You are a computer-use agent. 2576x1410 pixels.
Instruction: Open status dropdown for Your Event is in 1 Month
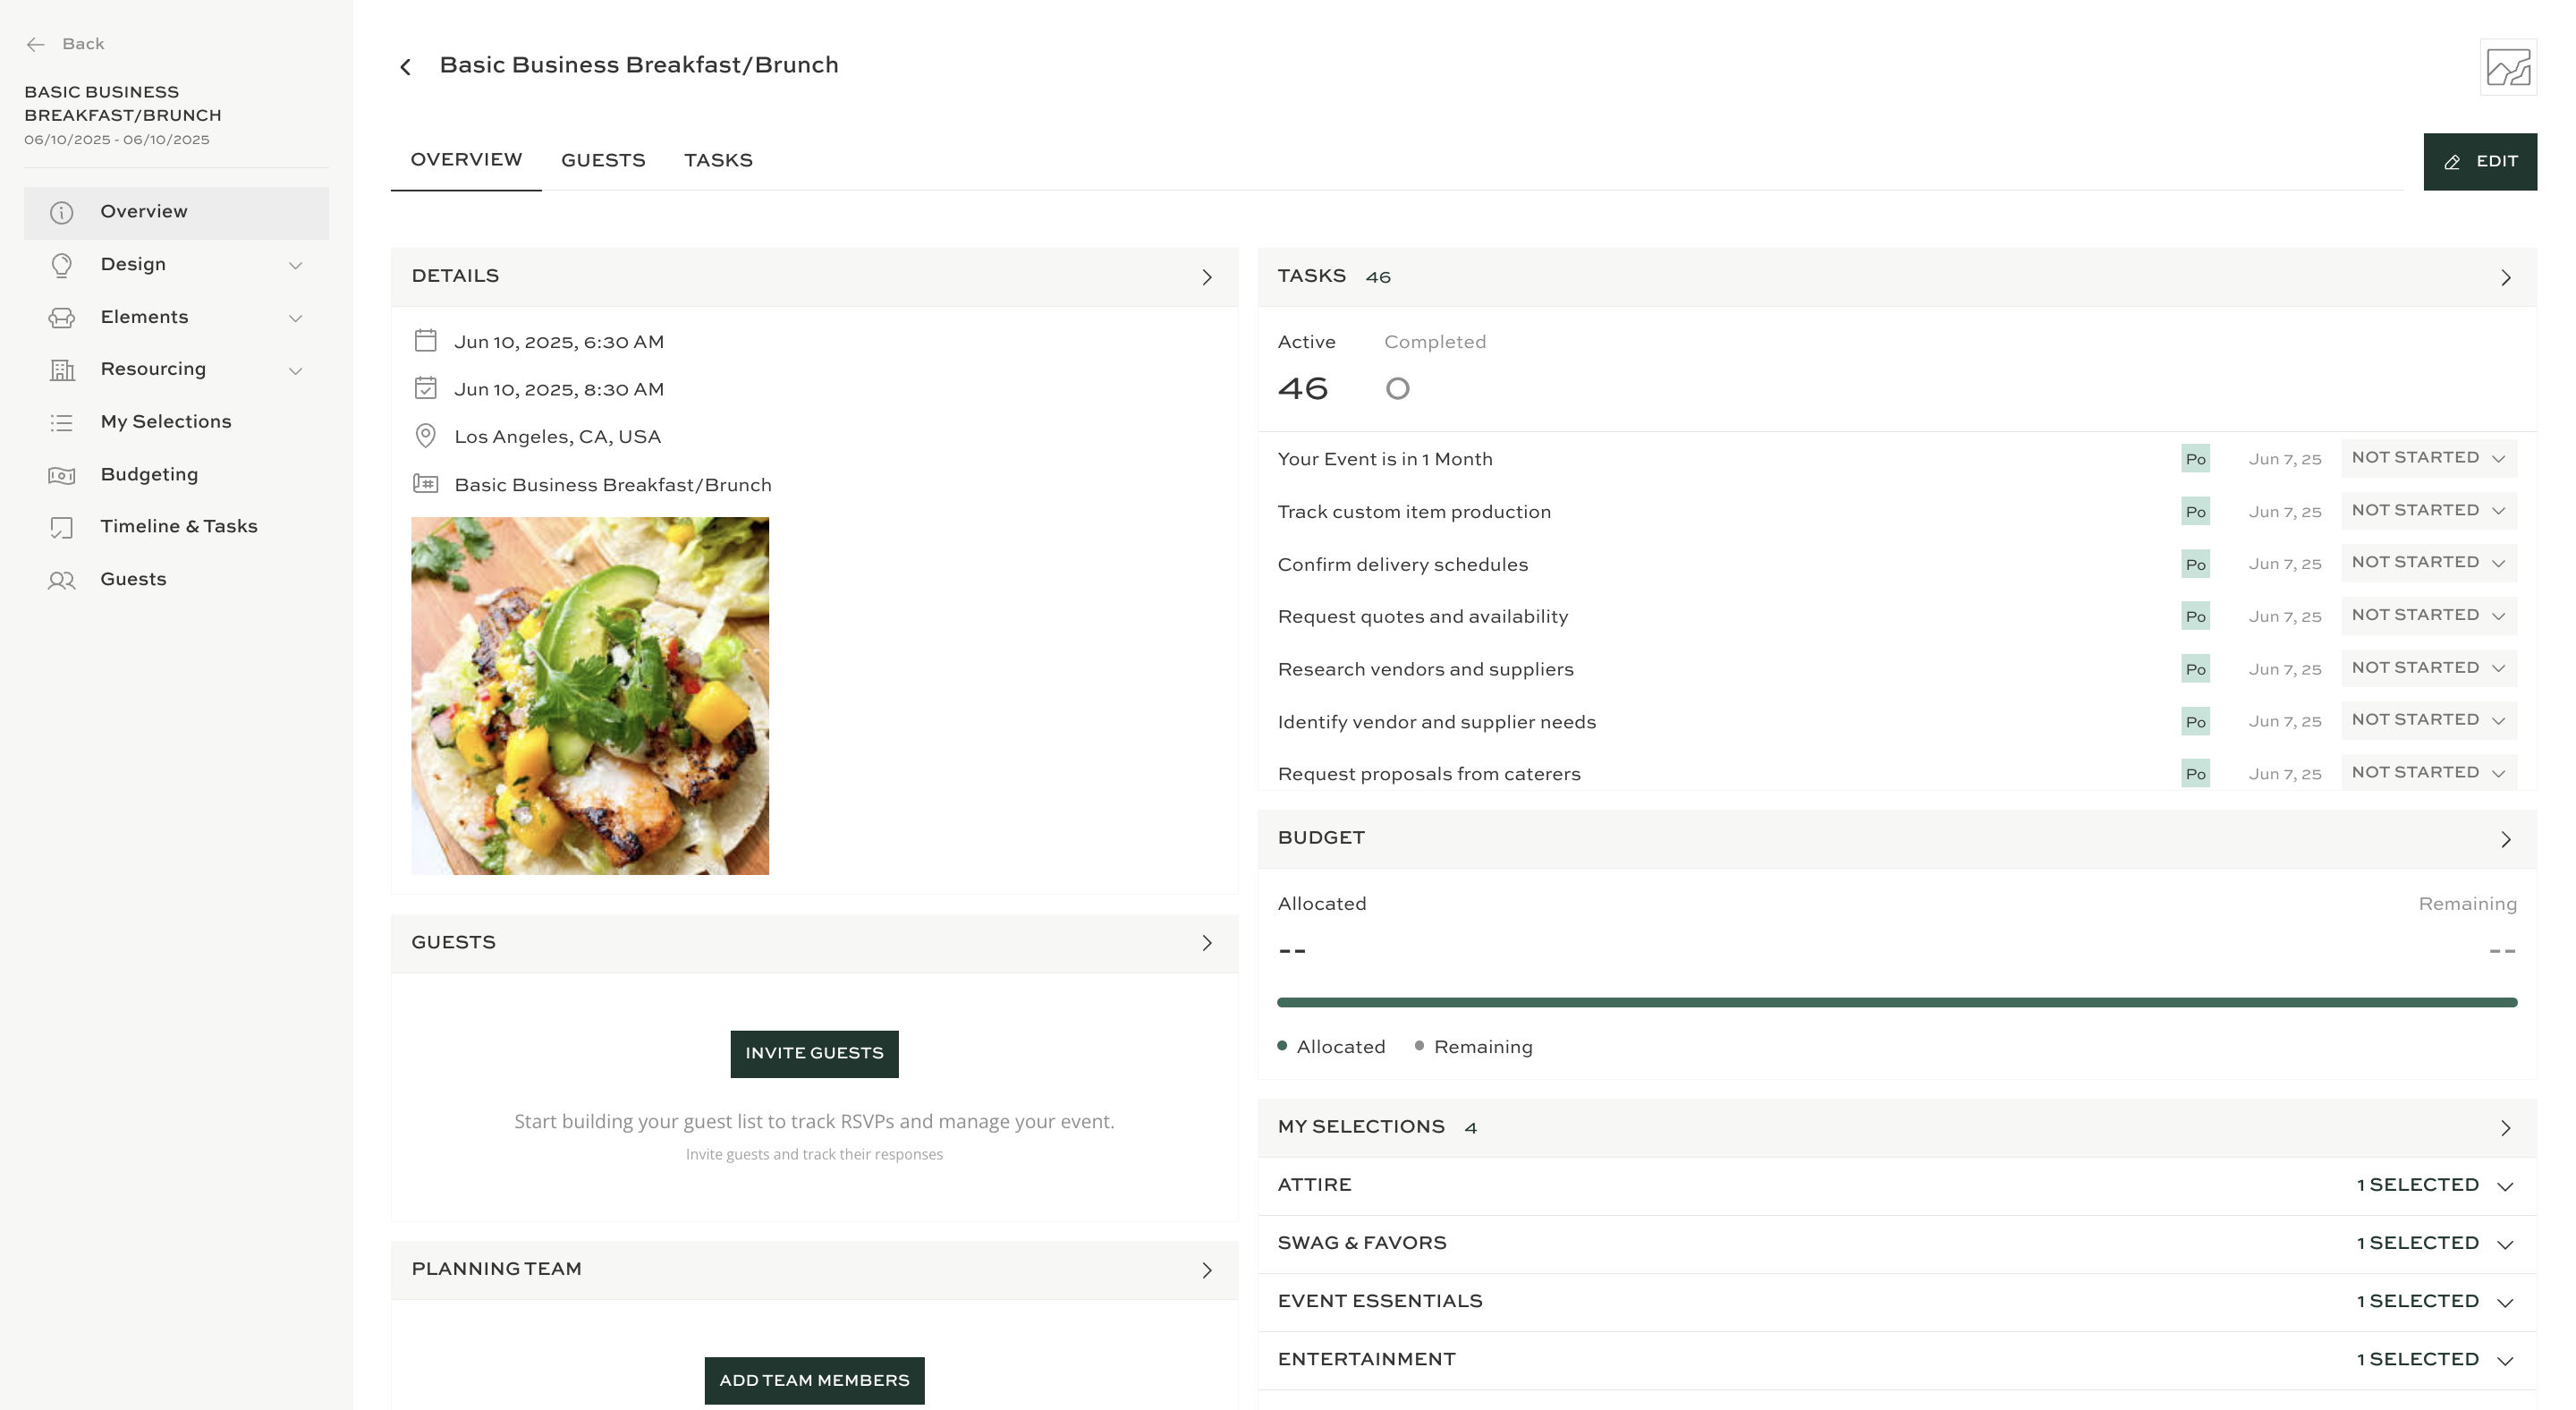tap(2428, 458)
